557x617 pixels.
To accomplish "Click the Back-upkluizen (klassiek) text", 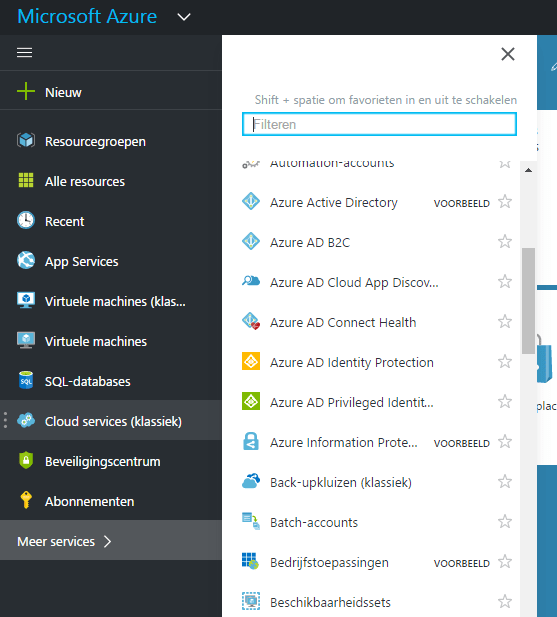I will tap(341, 482).
